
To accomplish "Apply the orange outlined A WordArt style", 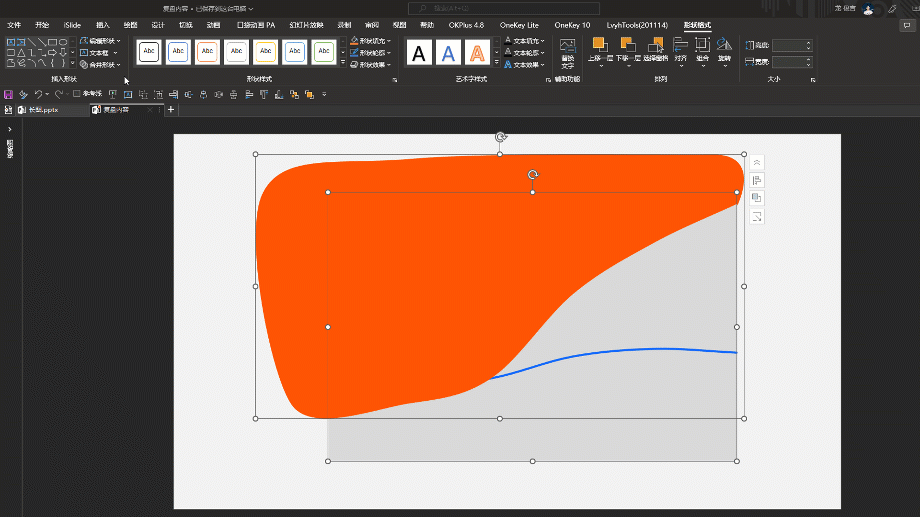I will pyautogui.click(x=478, y=53).
